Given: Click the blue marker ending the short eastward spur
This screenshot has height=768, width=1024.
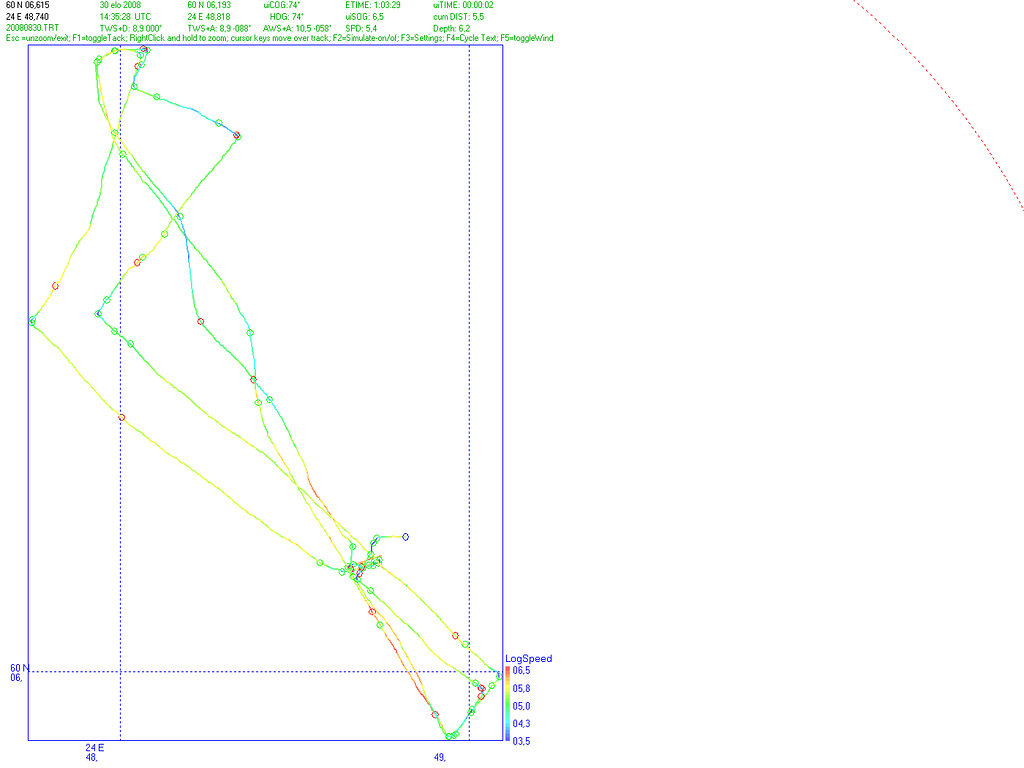Looking at the screenshot, I should coord(406,537).
